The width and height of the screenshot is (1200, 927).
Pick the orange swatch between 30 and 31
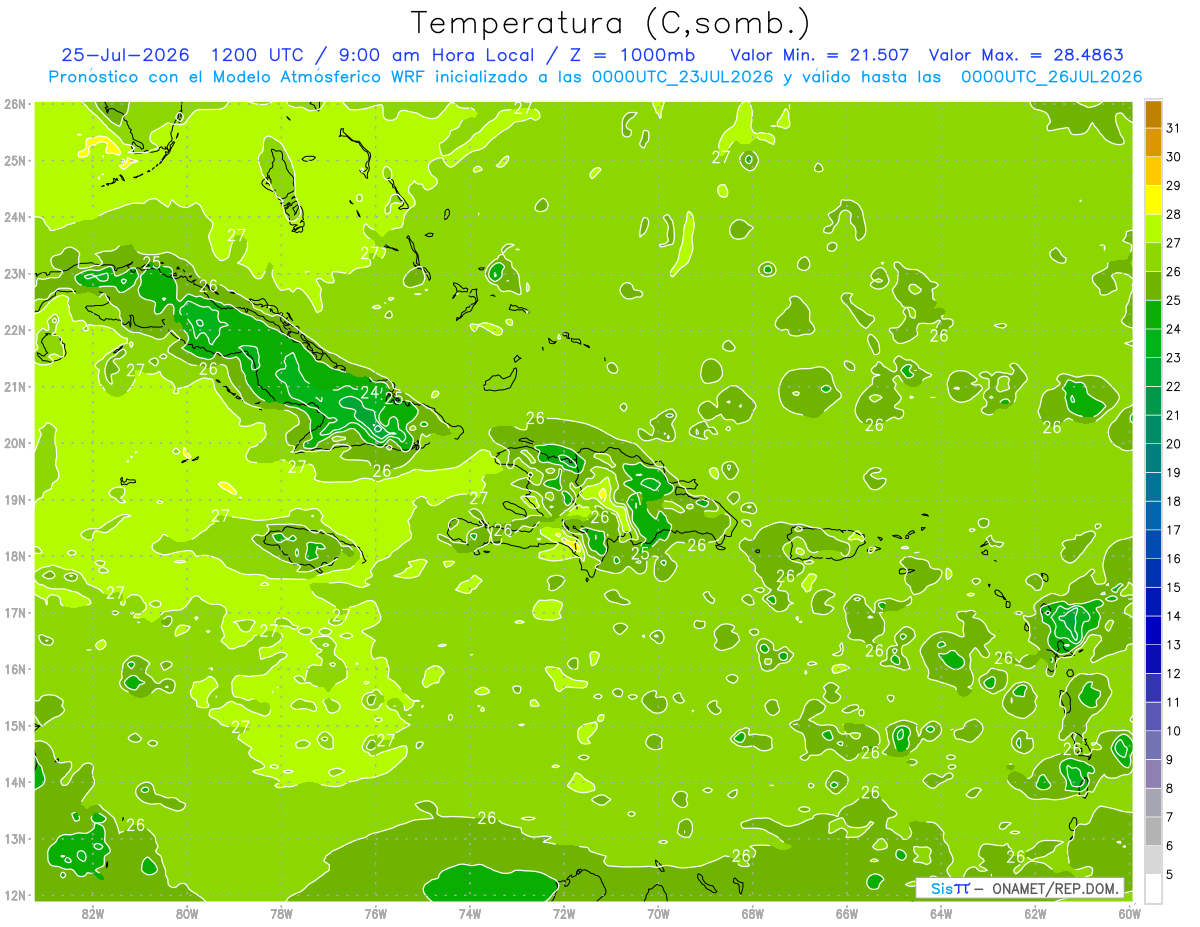pyautogui.click(x=1153, y=142)
